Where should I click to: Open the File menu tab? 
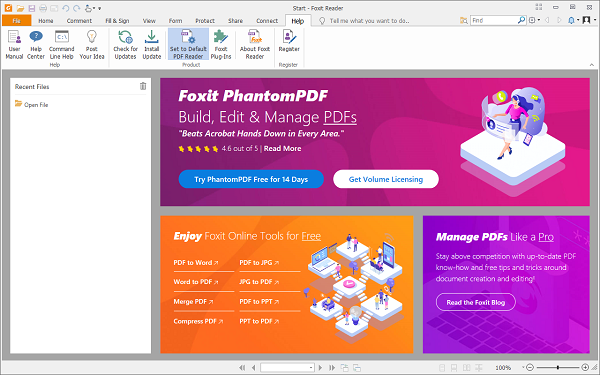(16, 21)
